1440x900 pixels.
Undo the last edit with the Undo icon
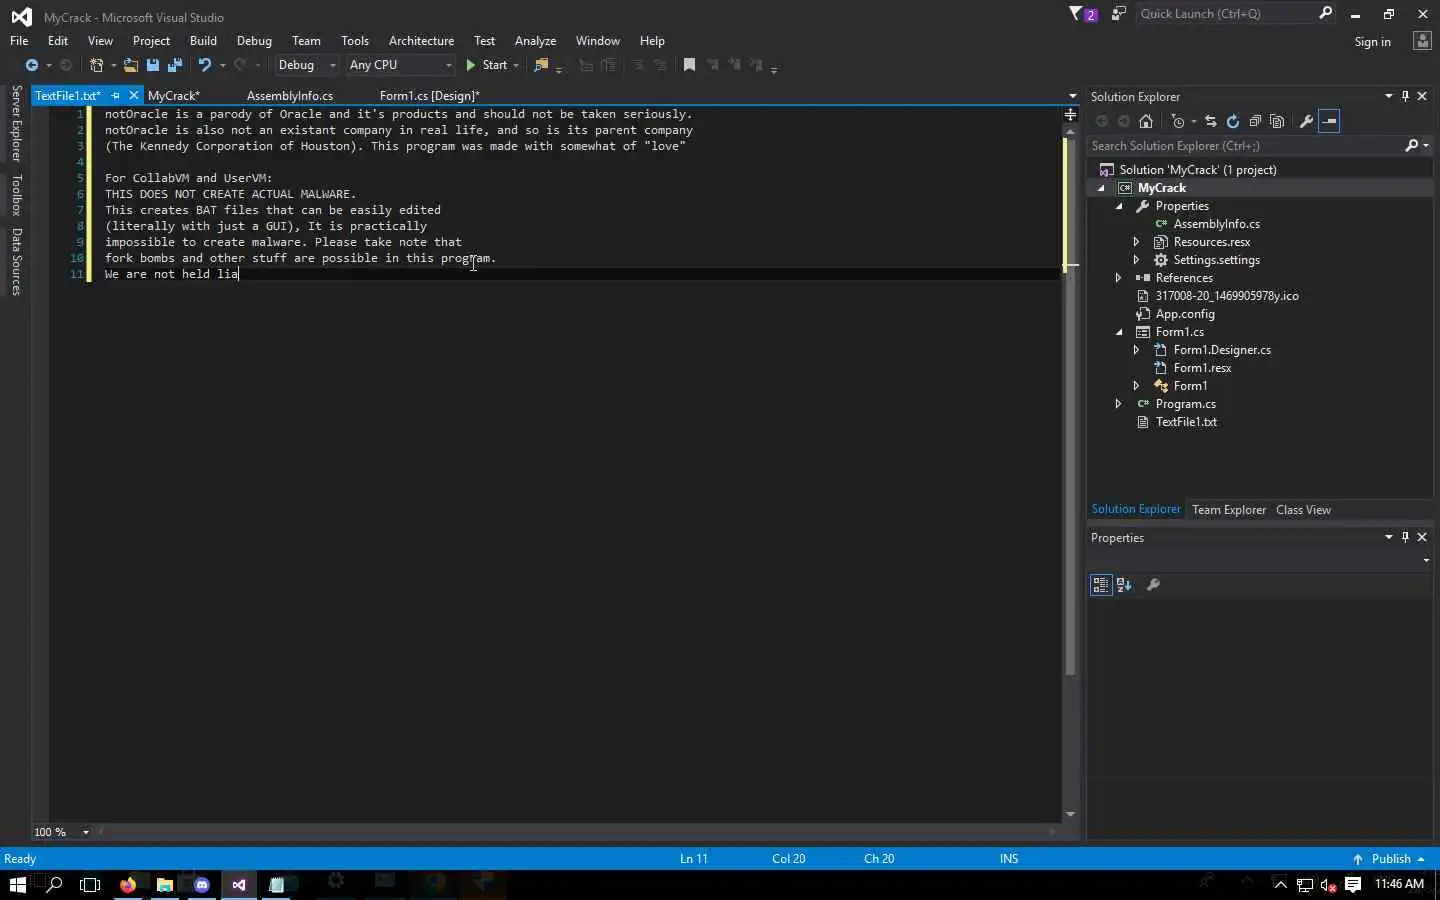pos(204,65)
